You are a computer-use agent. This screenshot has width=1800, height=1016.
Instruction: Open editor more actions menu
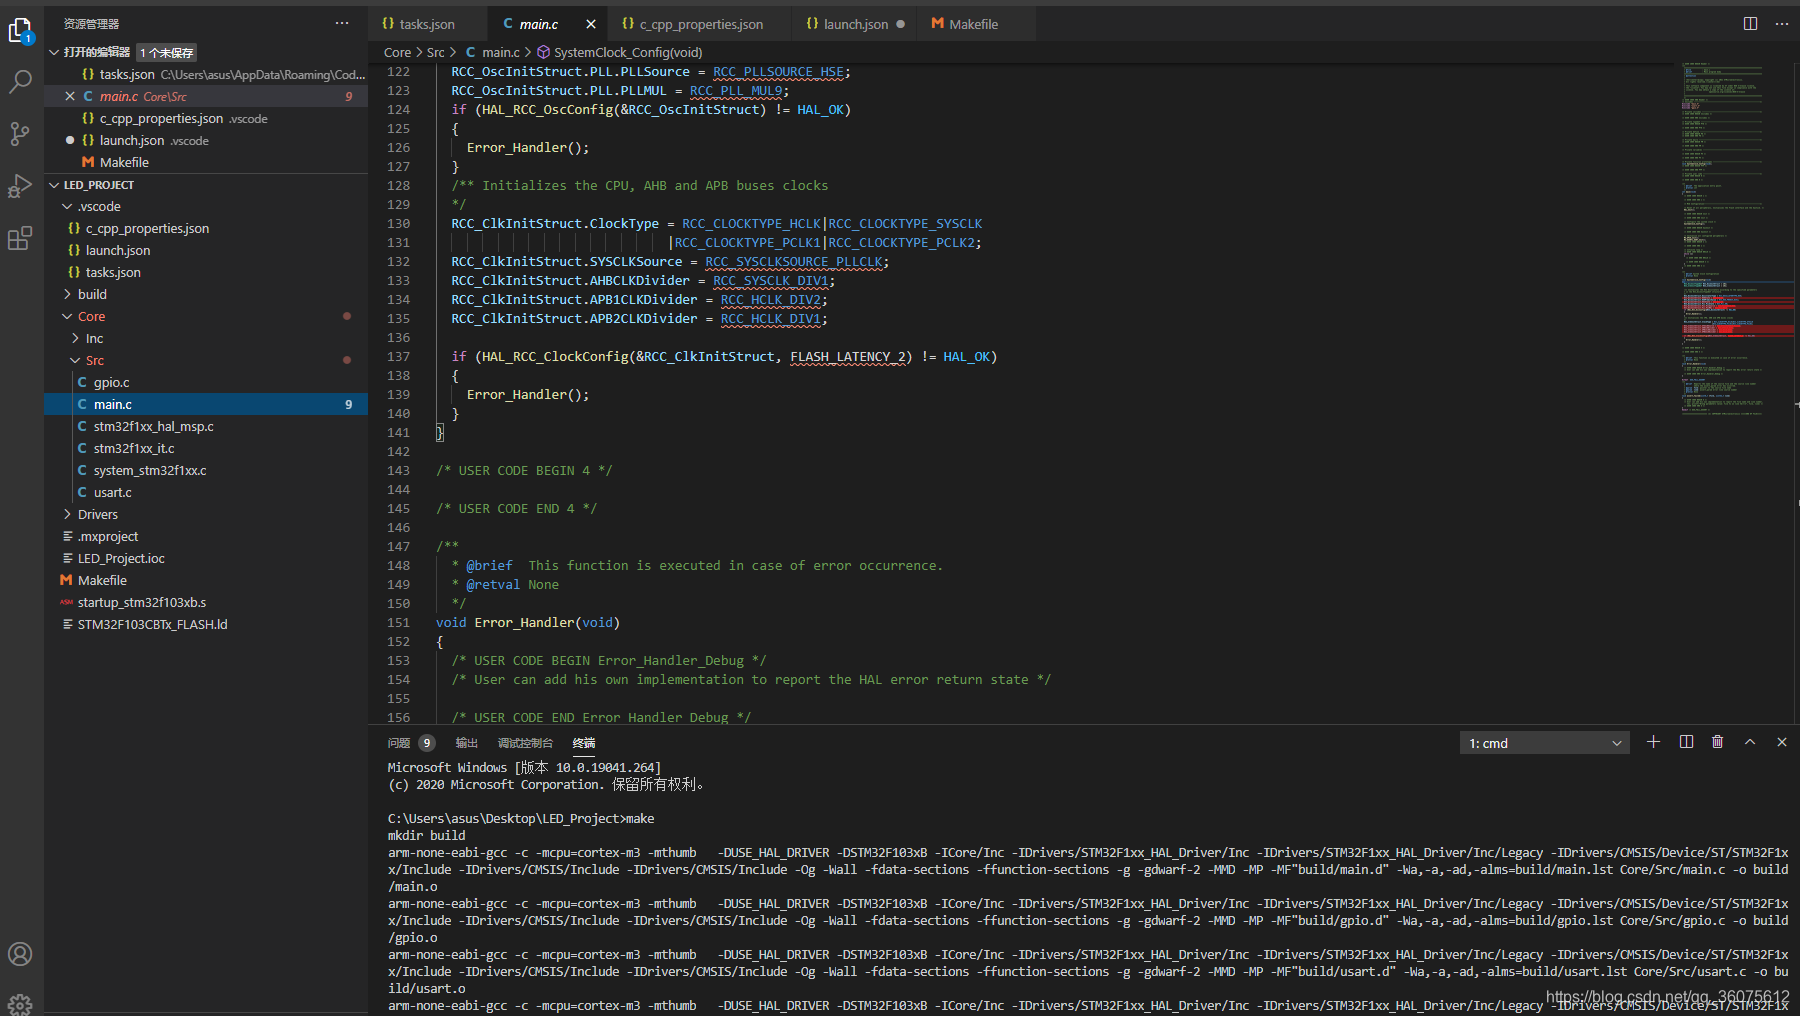pyautogui.click(x=1782, y=24)
